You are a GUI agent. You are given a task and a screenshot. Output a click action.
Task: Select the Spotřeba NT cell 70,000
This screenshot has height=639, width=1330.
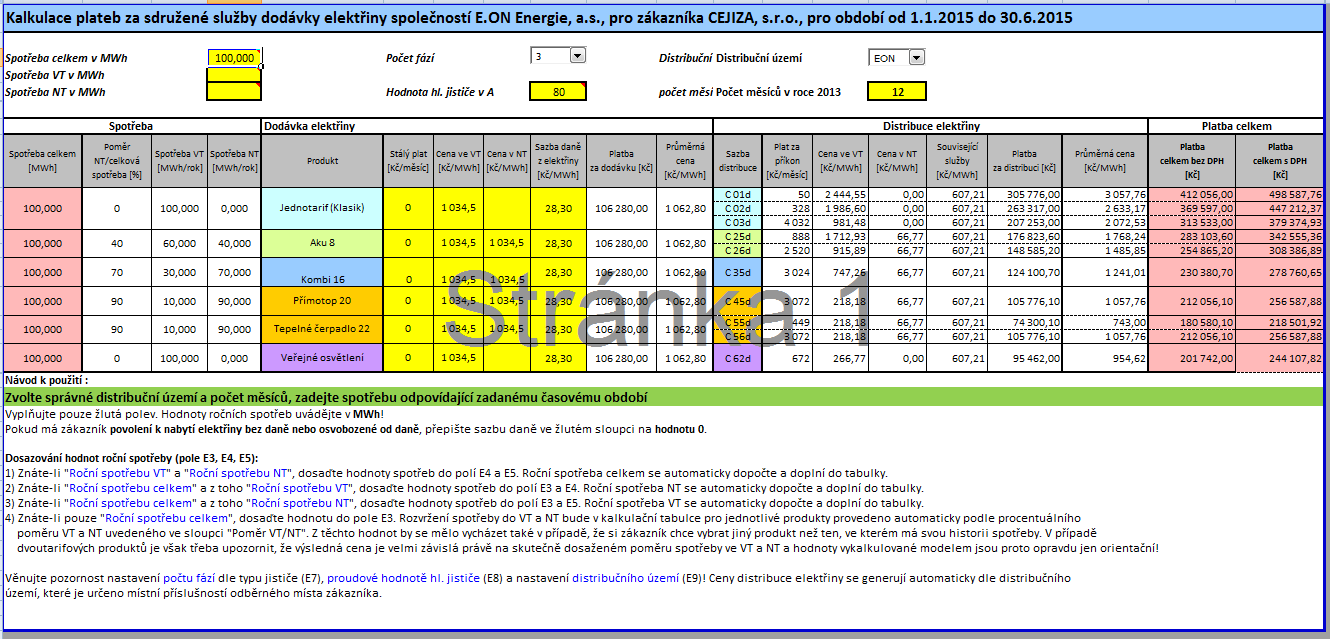(234, 272)
